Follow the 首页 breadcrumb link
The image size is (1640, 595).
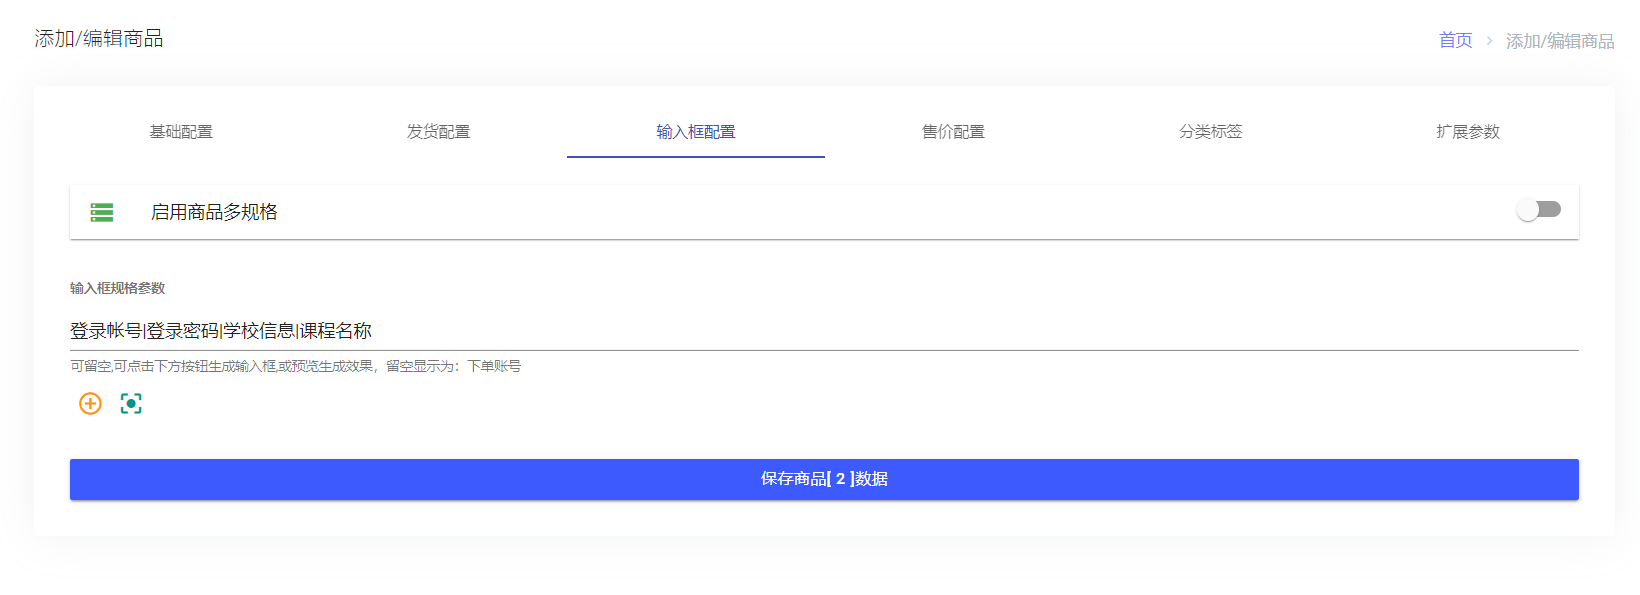pyautogui.click(x=1455, y=40)
